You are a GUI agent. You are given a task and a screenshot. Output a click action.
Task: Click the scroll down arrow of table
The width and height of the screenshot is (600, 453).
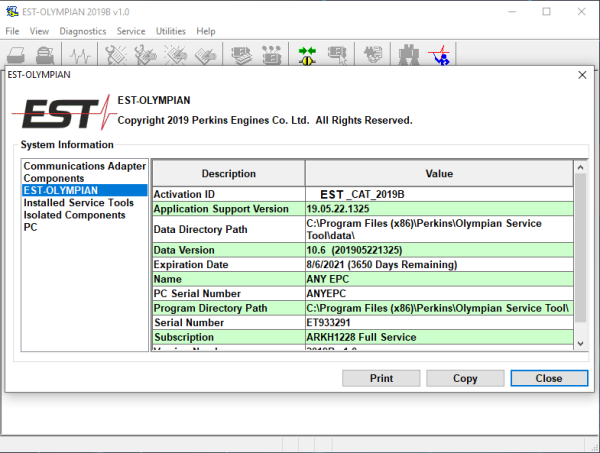click(x=580, y=344)
